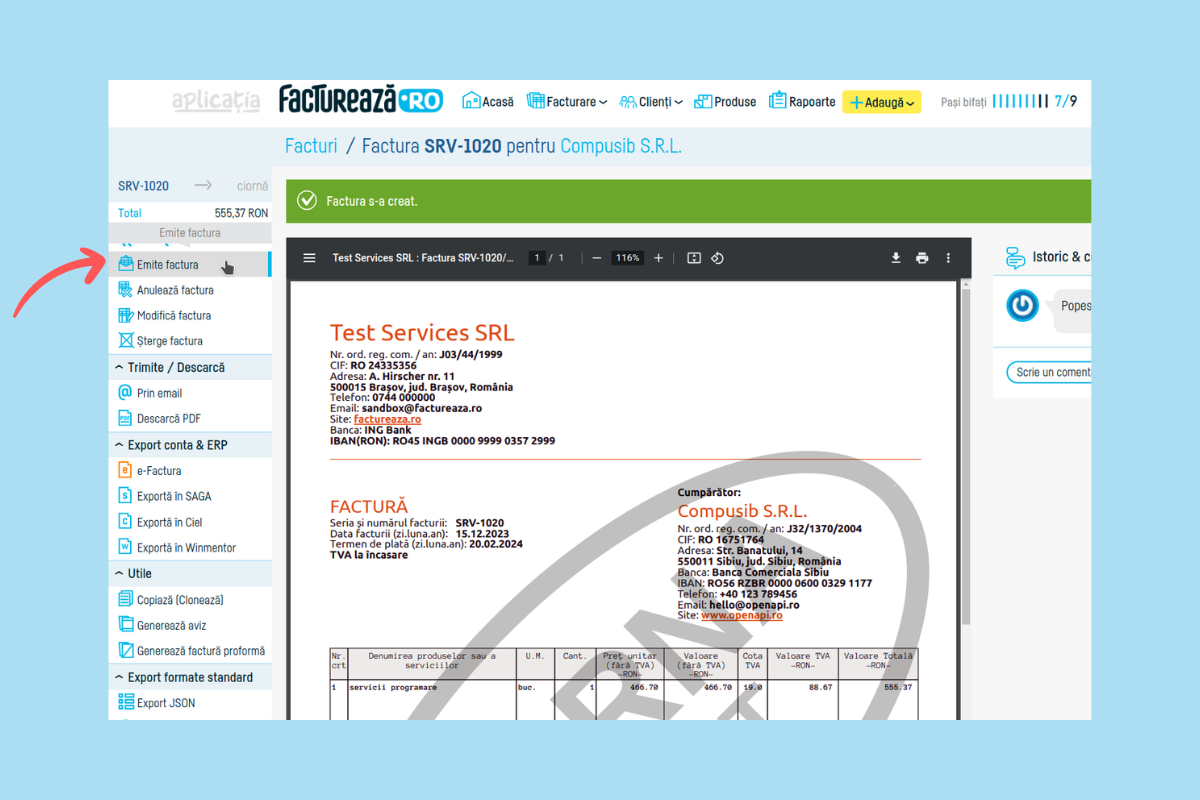1200x800 pixels.
Task: Expand the Clienți dropdown menu
Action: (651, 102)
